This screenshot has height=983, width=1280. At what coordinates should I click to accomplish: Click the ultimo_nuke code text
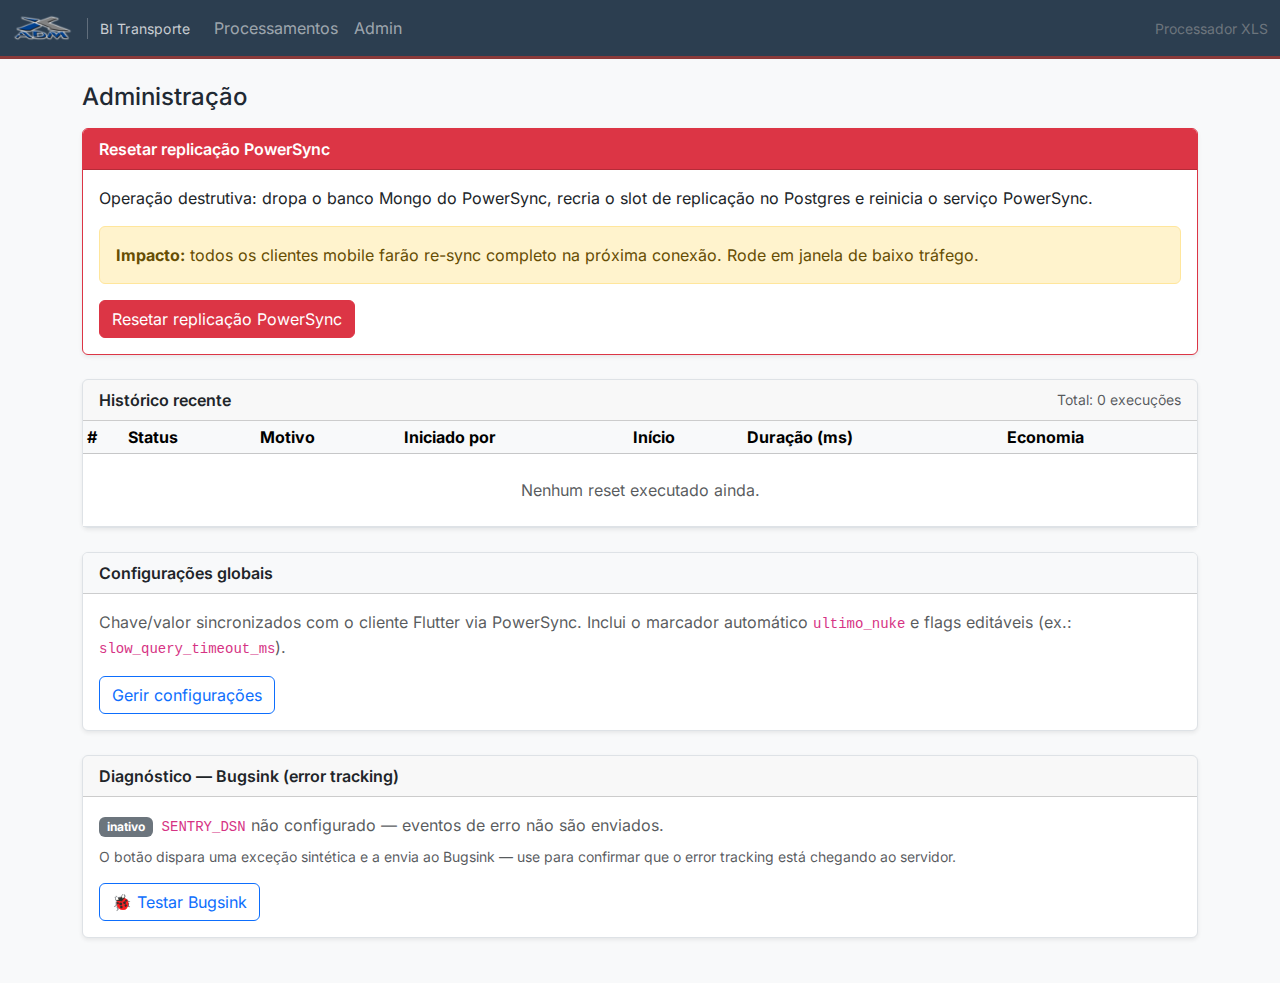859,623
